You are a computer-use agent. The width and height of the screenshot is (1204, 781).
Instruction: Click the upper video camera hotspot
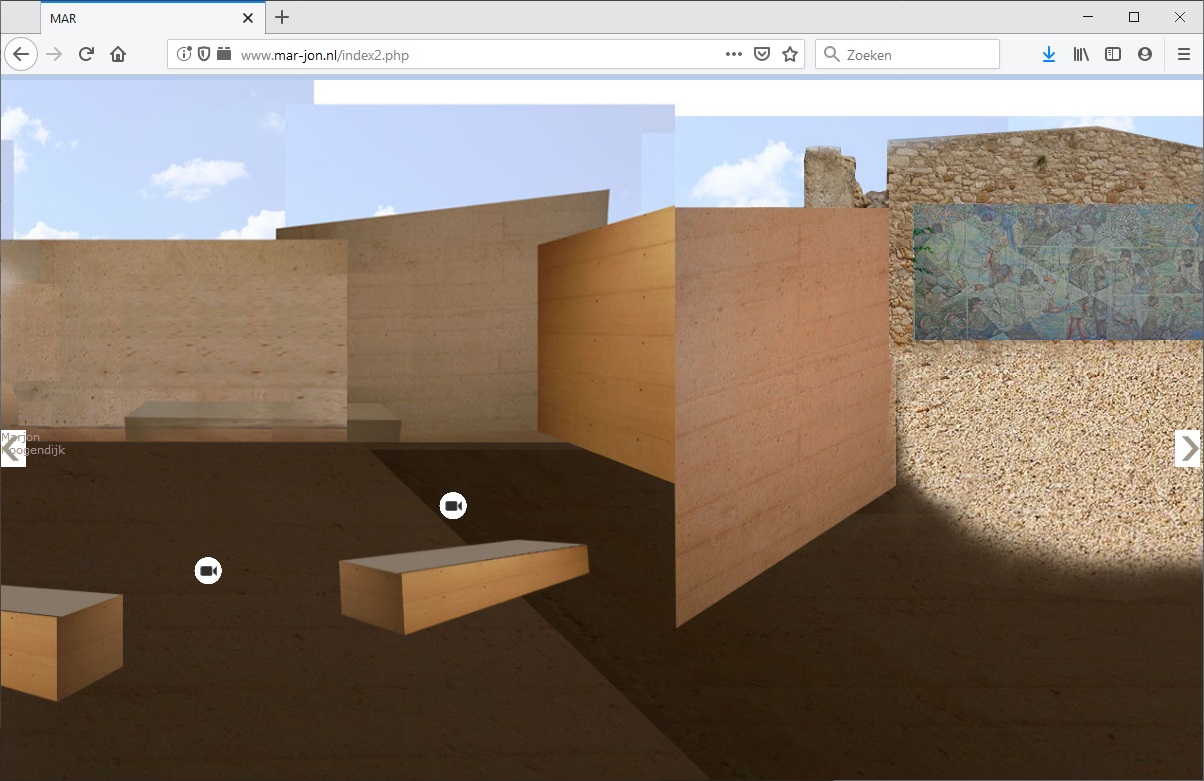click(x=453, y=506)
